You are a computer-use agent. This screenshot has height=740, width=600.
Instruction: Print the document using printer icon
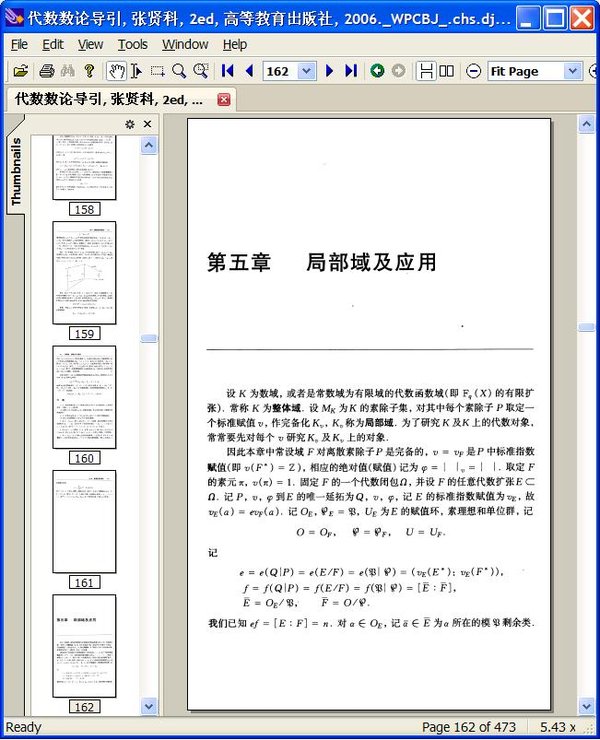(47, 71)
